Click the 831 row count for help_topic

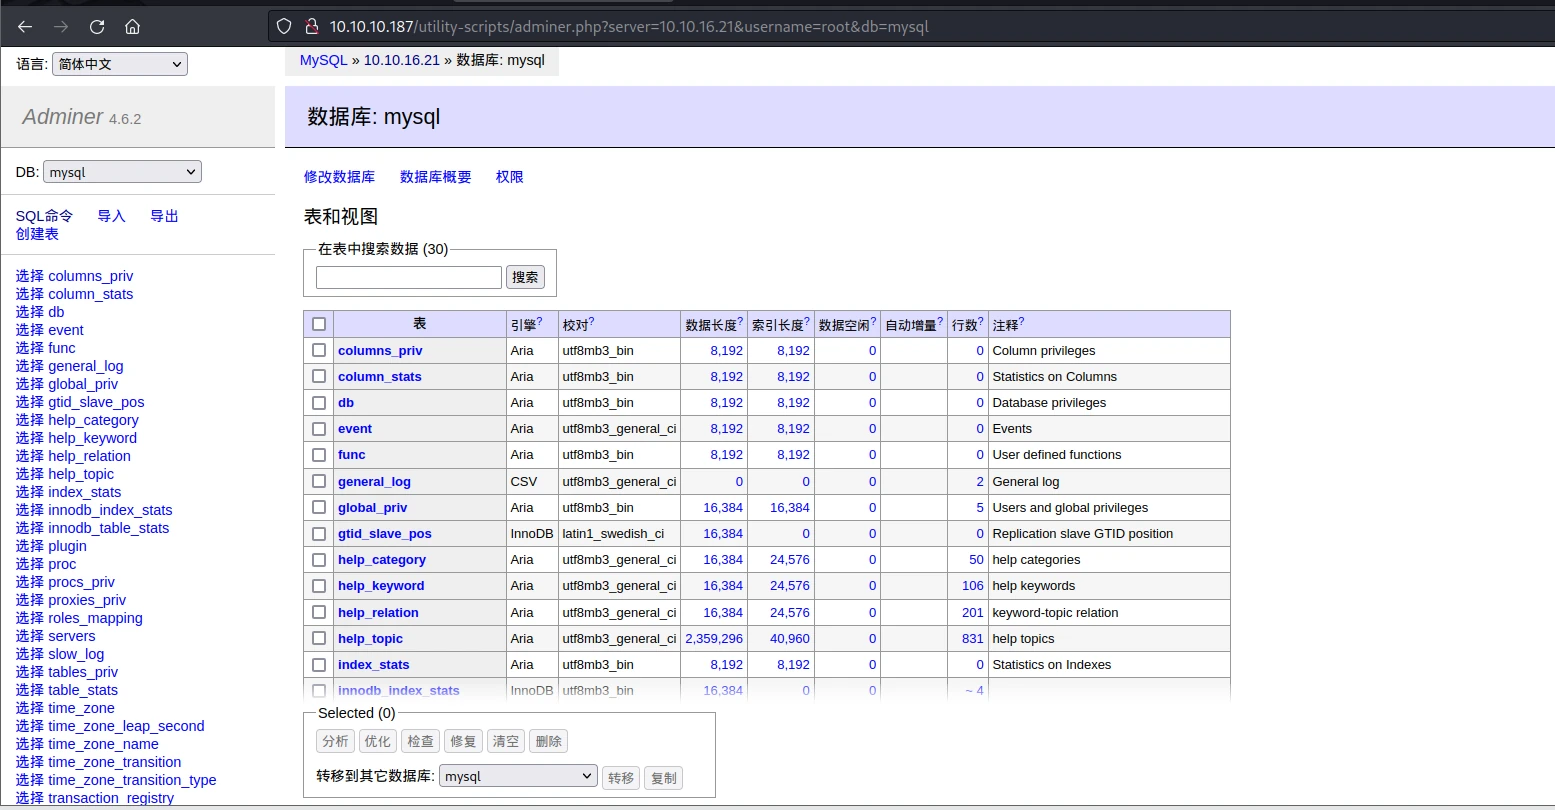pyautogui.click(x=973, y=638)
